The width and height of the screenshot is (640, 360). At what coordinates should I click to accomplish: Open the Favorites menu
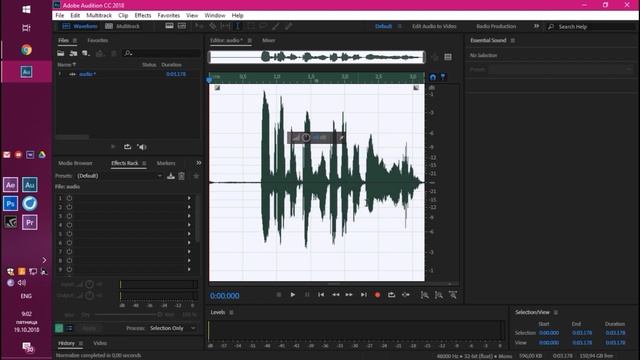(169, 16)
